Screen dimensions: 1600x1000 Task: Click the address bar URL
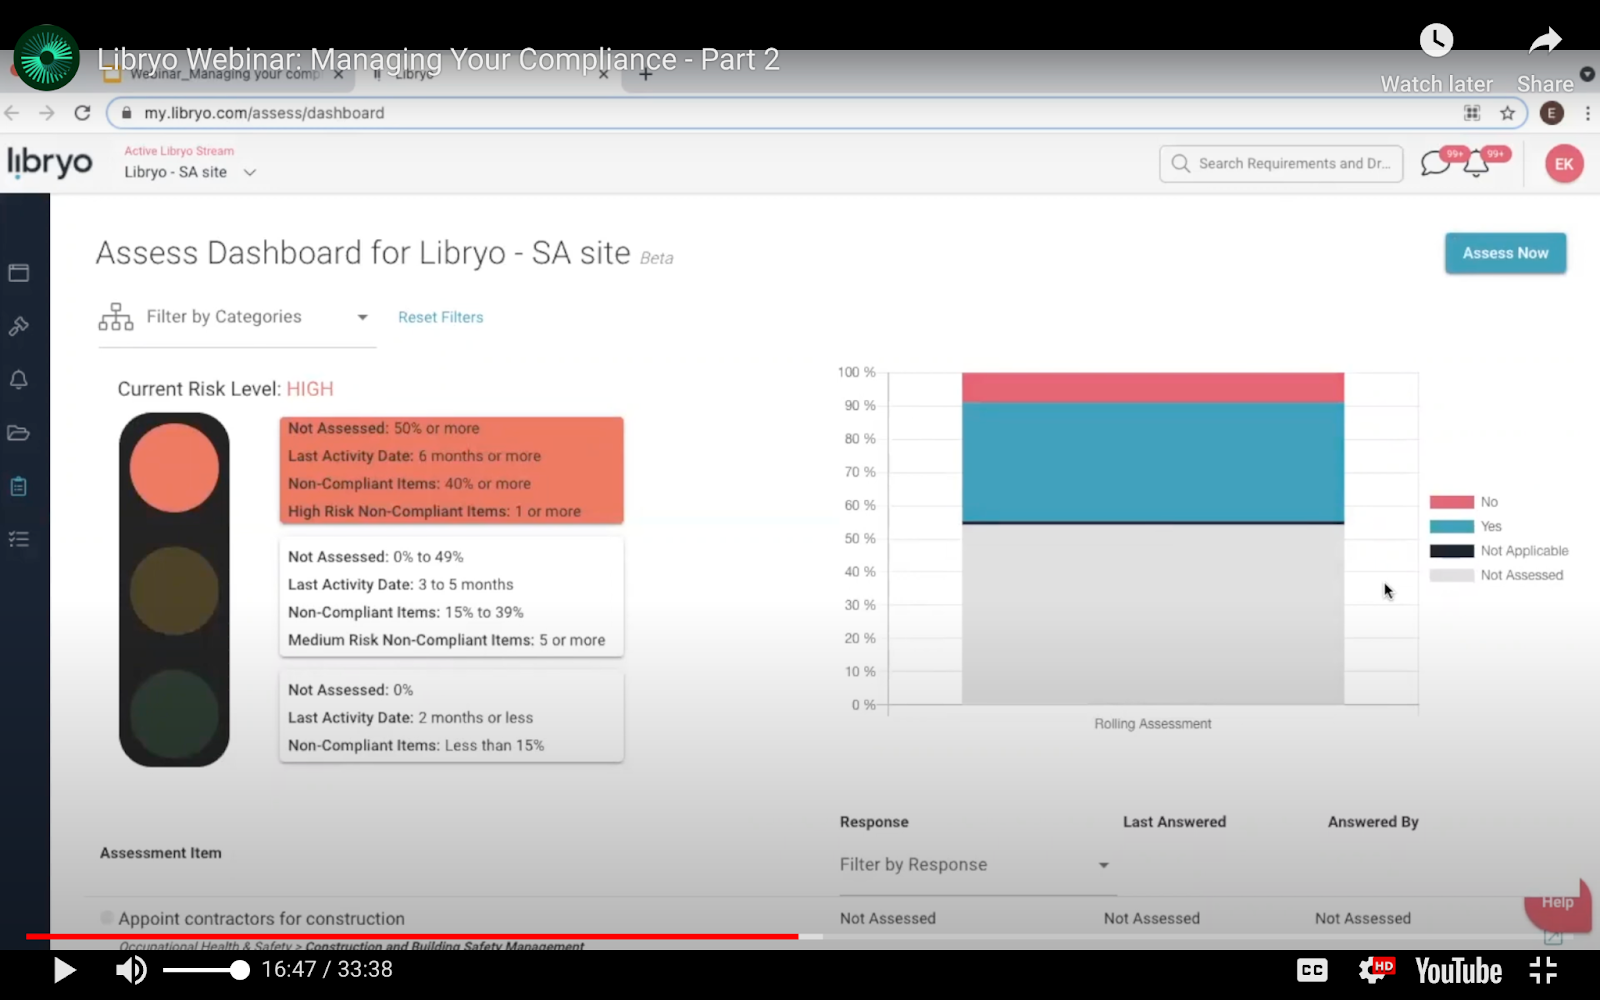tap(264, 113)
